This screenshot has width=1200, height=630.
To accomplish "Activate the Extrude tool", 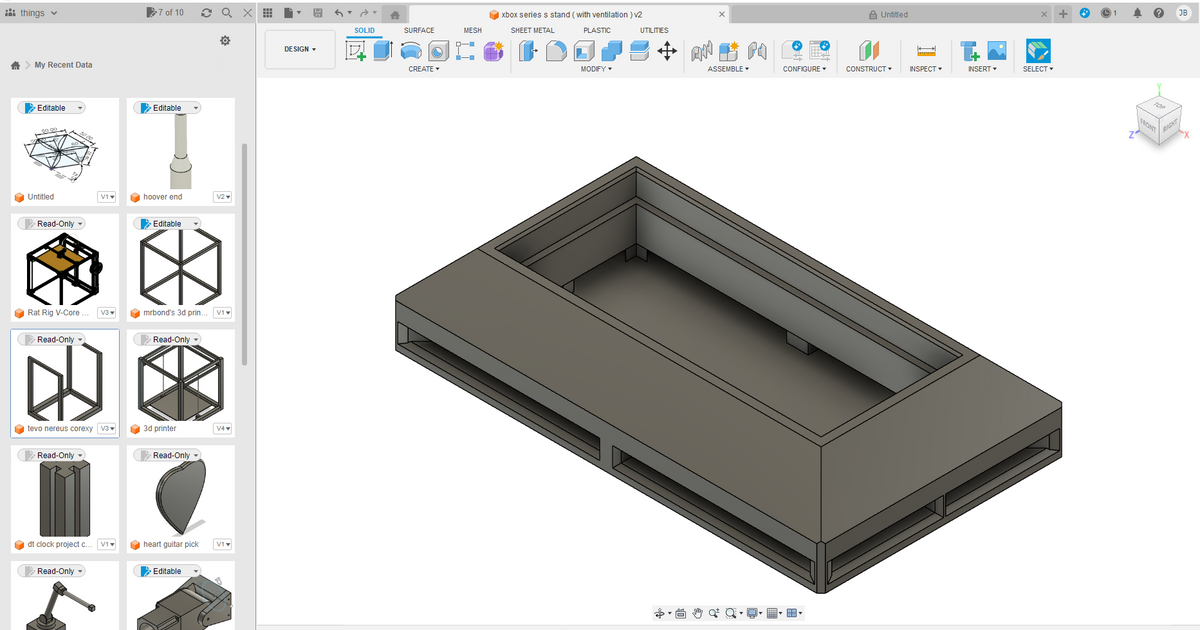I will 381,48.
